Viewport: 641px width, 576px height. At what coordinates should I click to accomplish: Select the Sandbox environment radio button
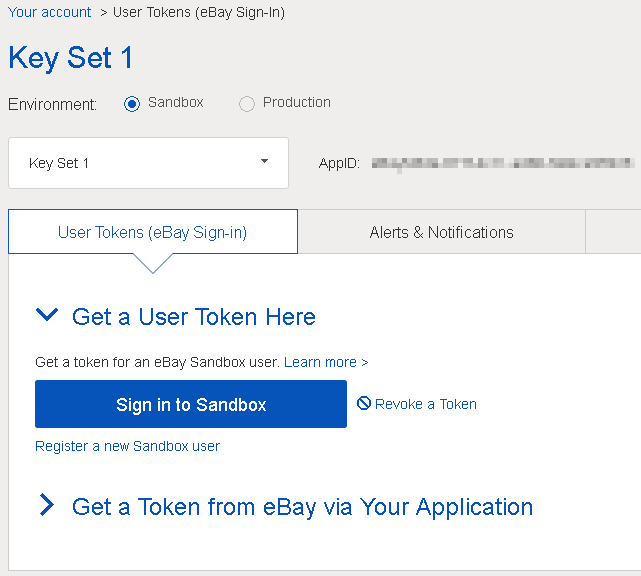coord(132,104)
